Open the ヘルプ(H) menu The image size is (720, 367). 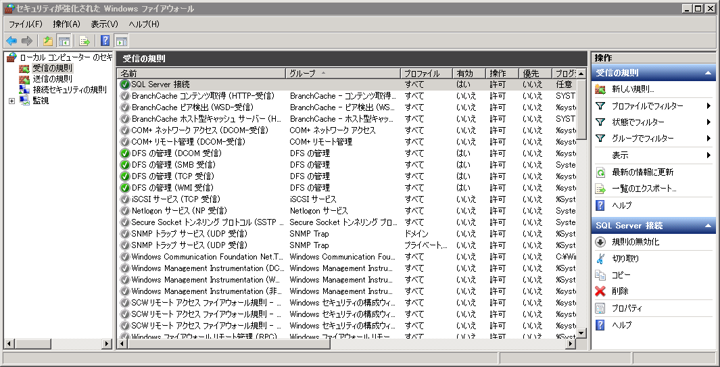click(144, 24)
